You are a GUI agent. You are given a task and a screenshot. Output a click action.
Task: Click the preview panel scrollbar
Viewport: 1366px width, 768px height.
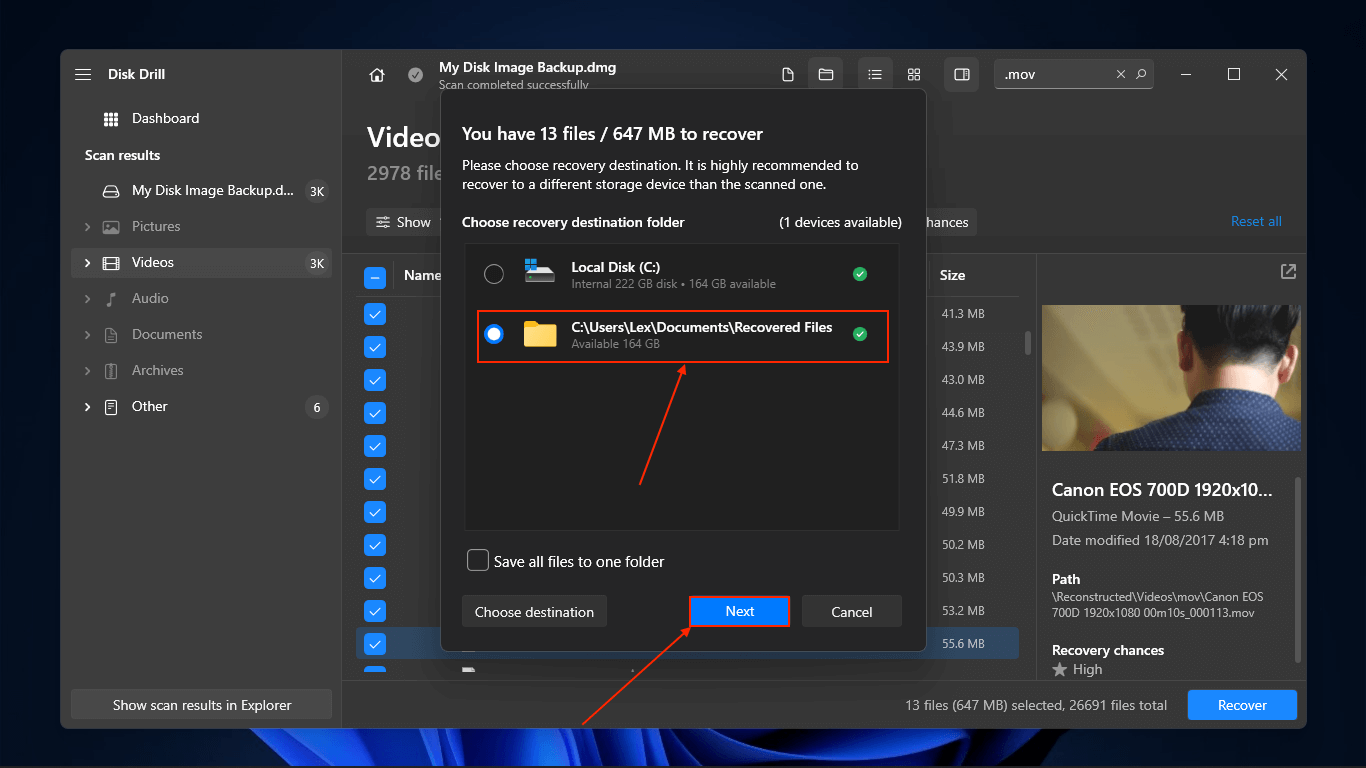coord(1299,568)
